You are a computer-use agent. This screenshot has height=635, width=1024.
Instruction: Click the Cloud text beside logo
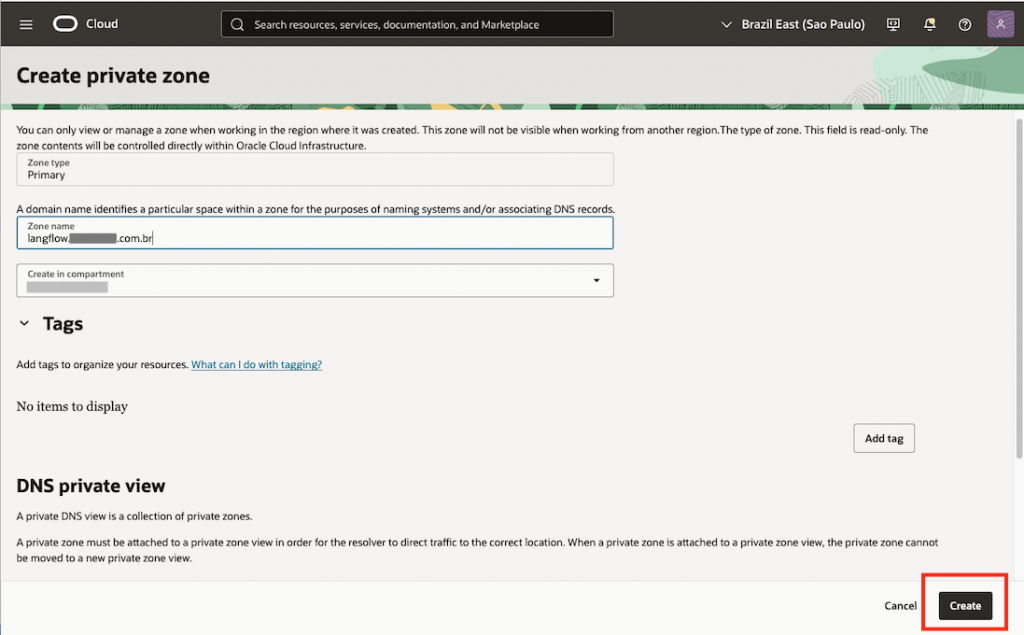[x=102, y=24]
